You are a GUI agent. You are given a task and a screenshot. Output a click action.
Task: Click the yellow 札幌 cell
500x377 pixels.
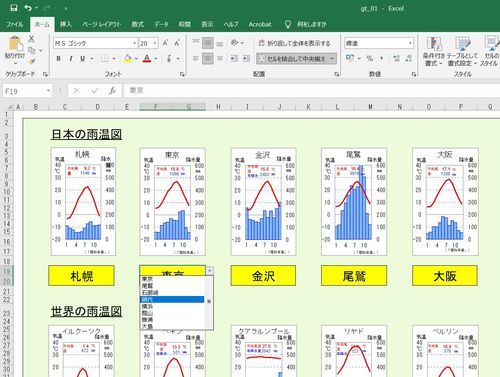[x=81, y=276]
